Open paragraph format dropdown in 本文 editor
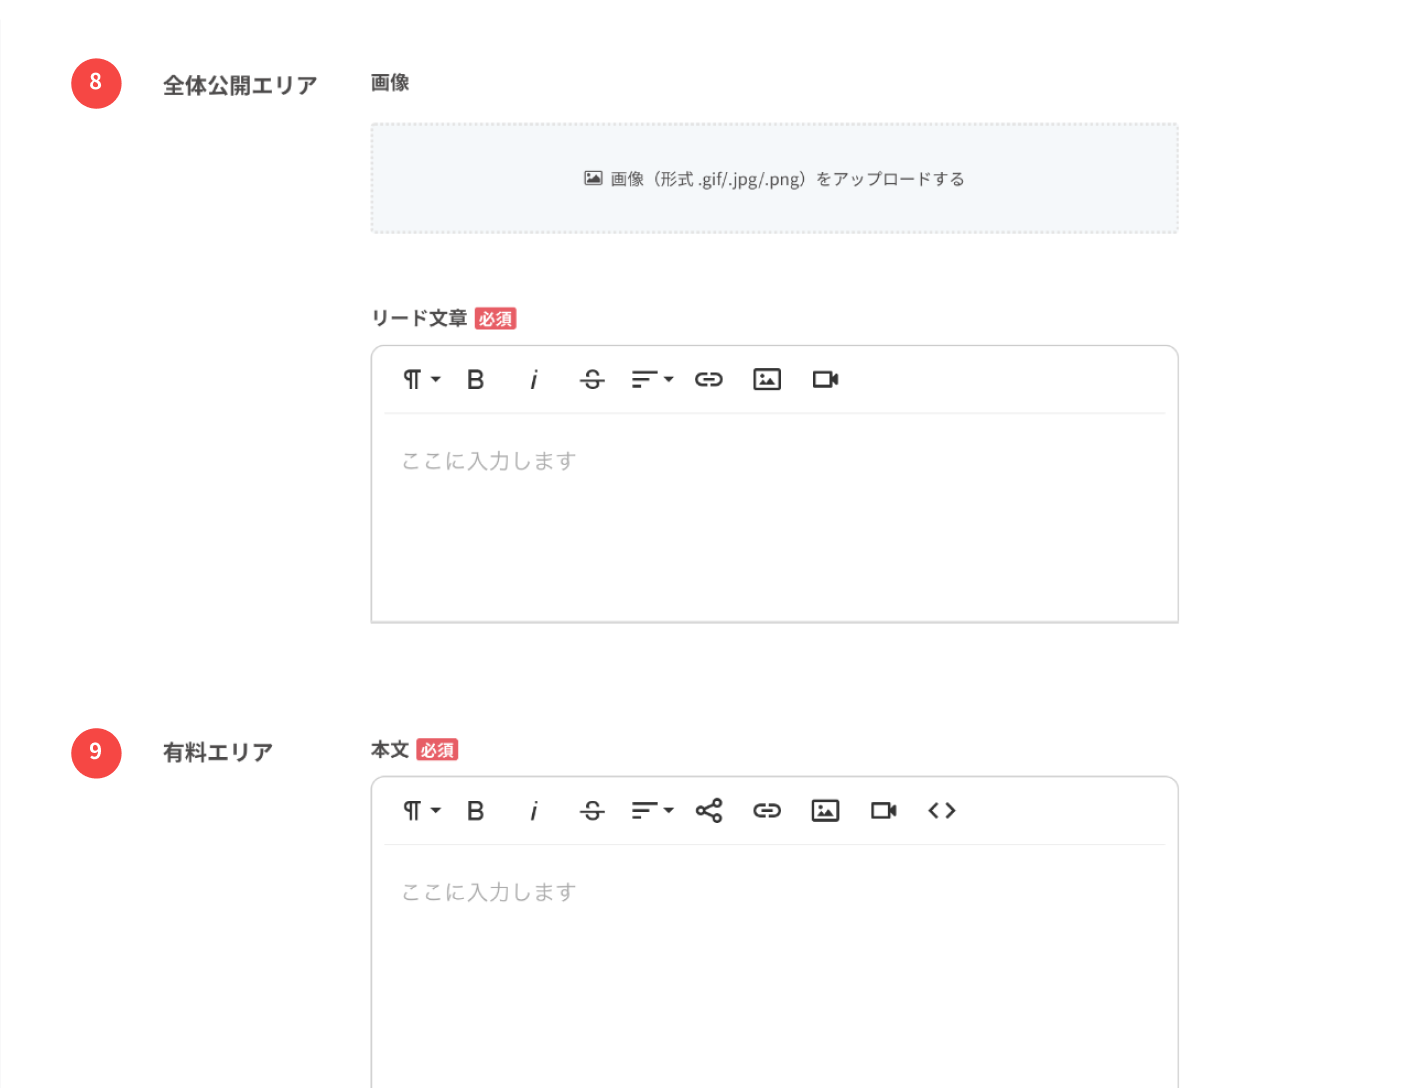The width and height of the screenshot is (1412, 1088). tap(421, 811)
